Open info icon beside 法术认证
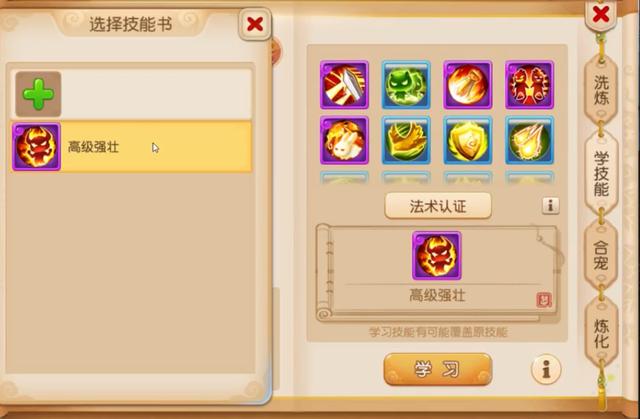The width and height of the screenshot is (640, 419). 550,206
